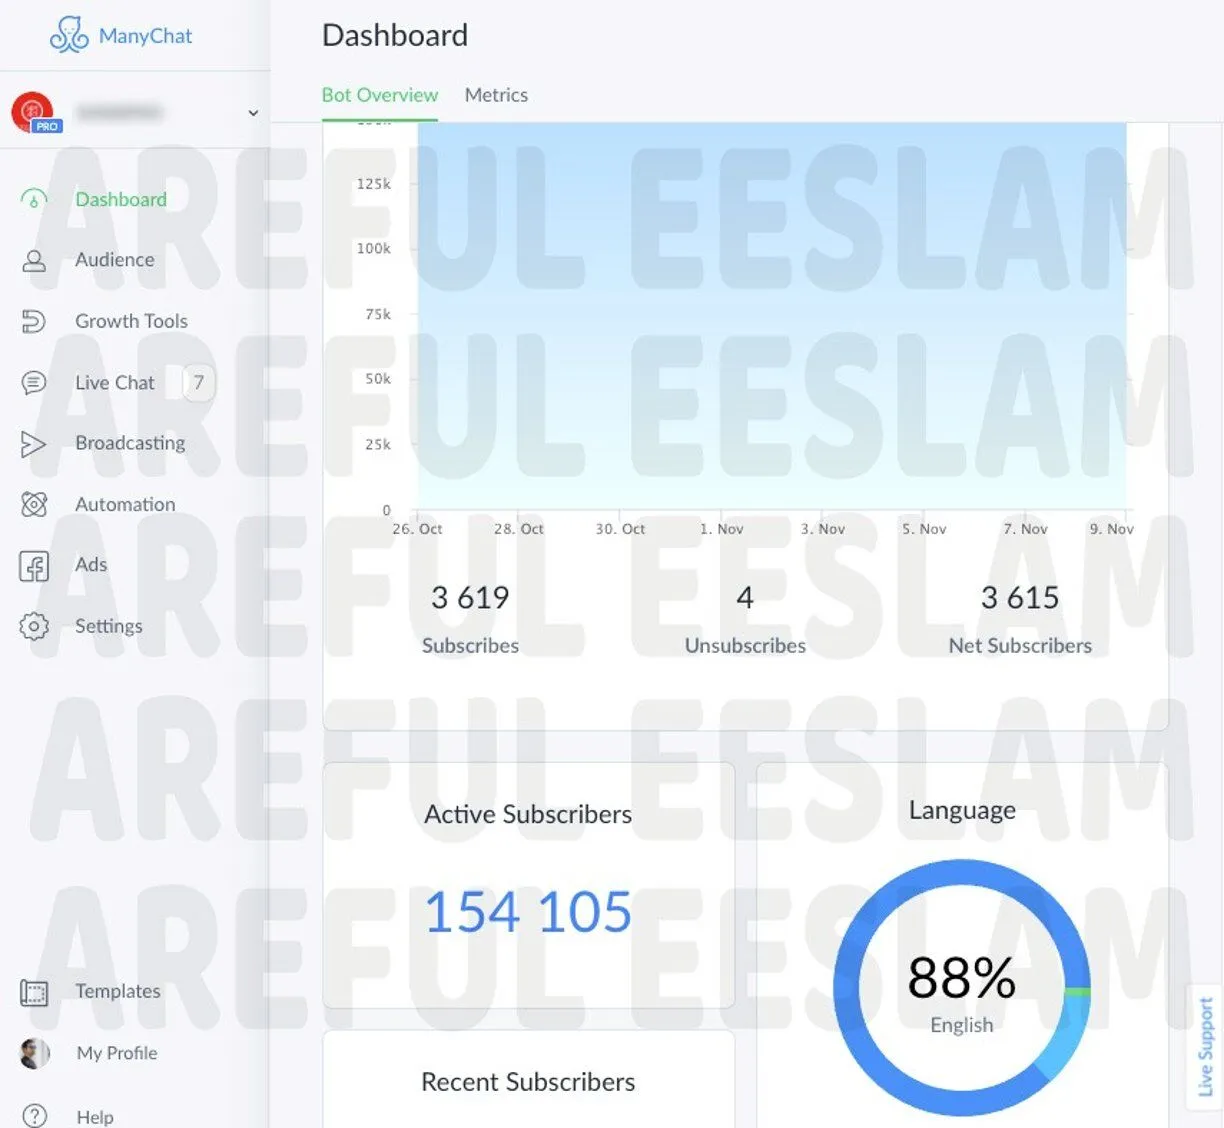Open the Audience menu item
Viewport: 1224px width, 1128px height.
(x=115, y=260)
